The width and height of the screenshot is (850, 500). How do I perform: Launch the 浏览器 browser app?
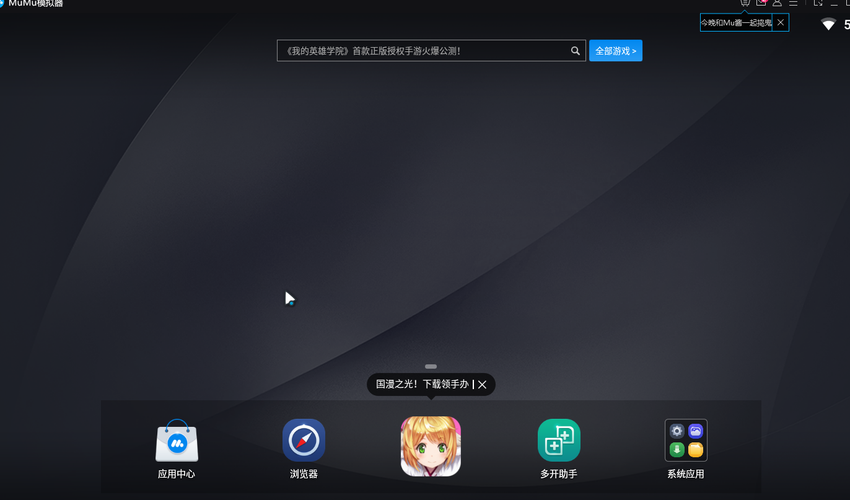tap(303, 440)
